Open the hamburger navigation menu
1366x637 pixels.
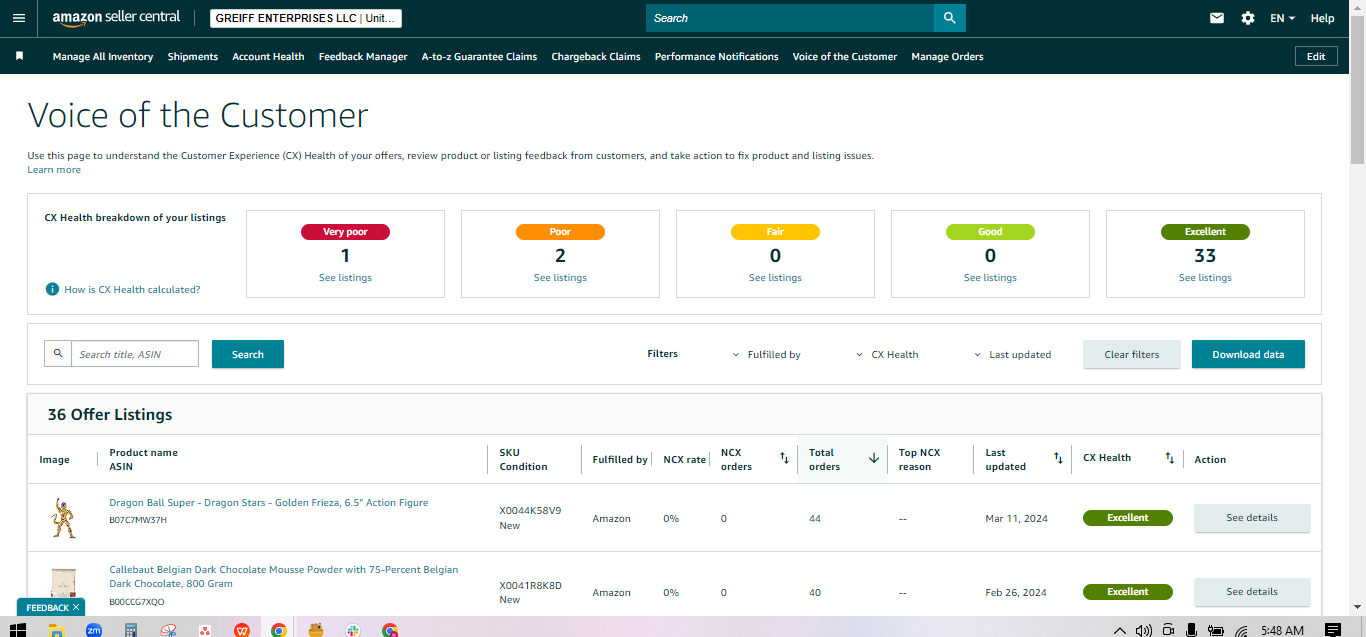(x=19, y=18)
